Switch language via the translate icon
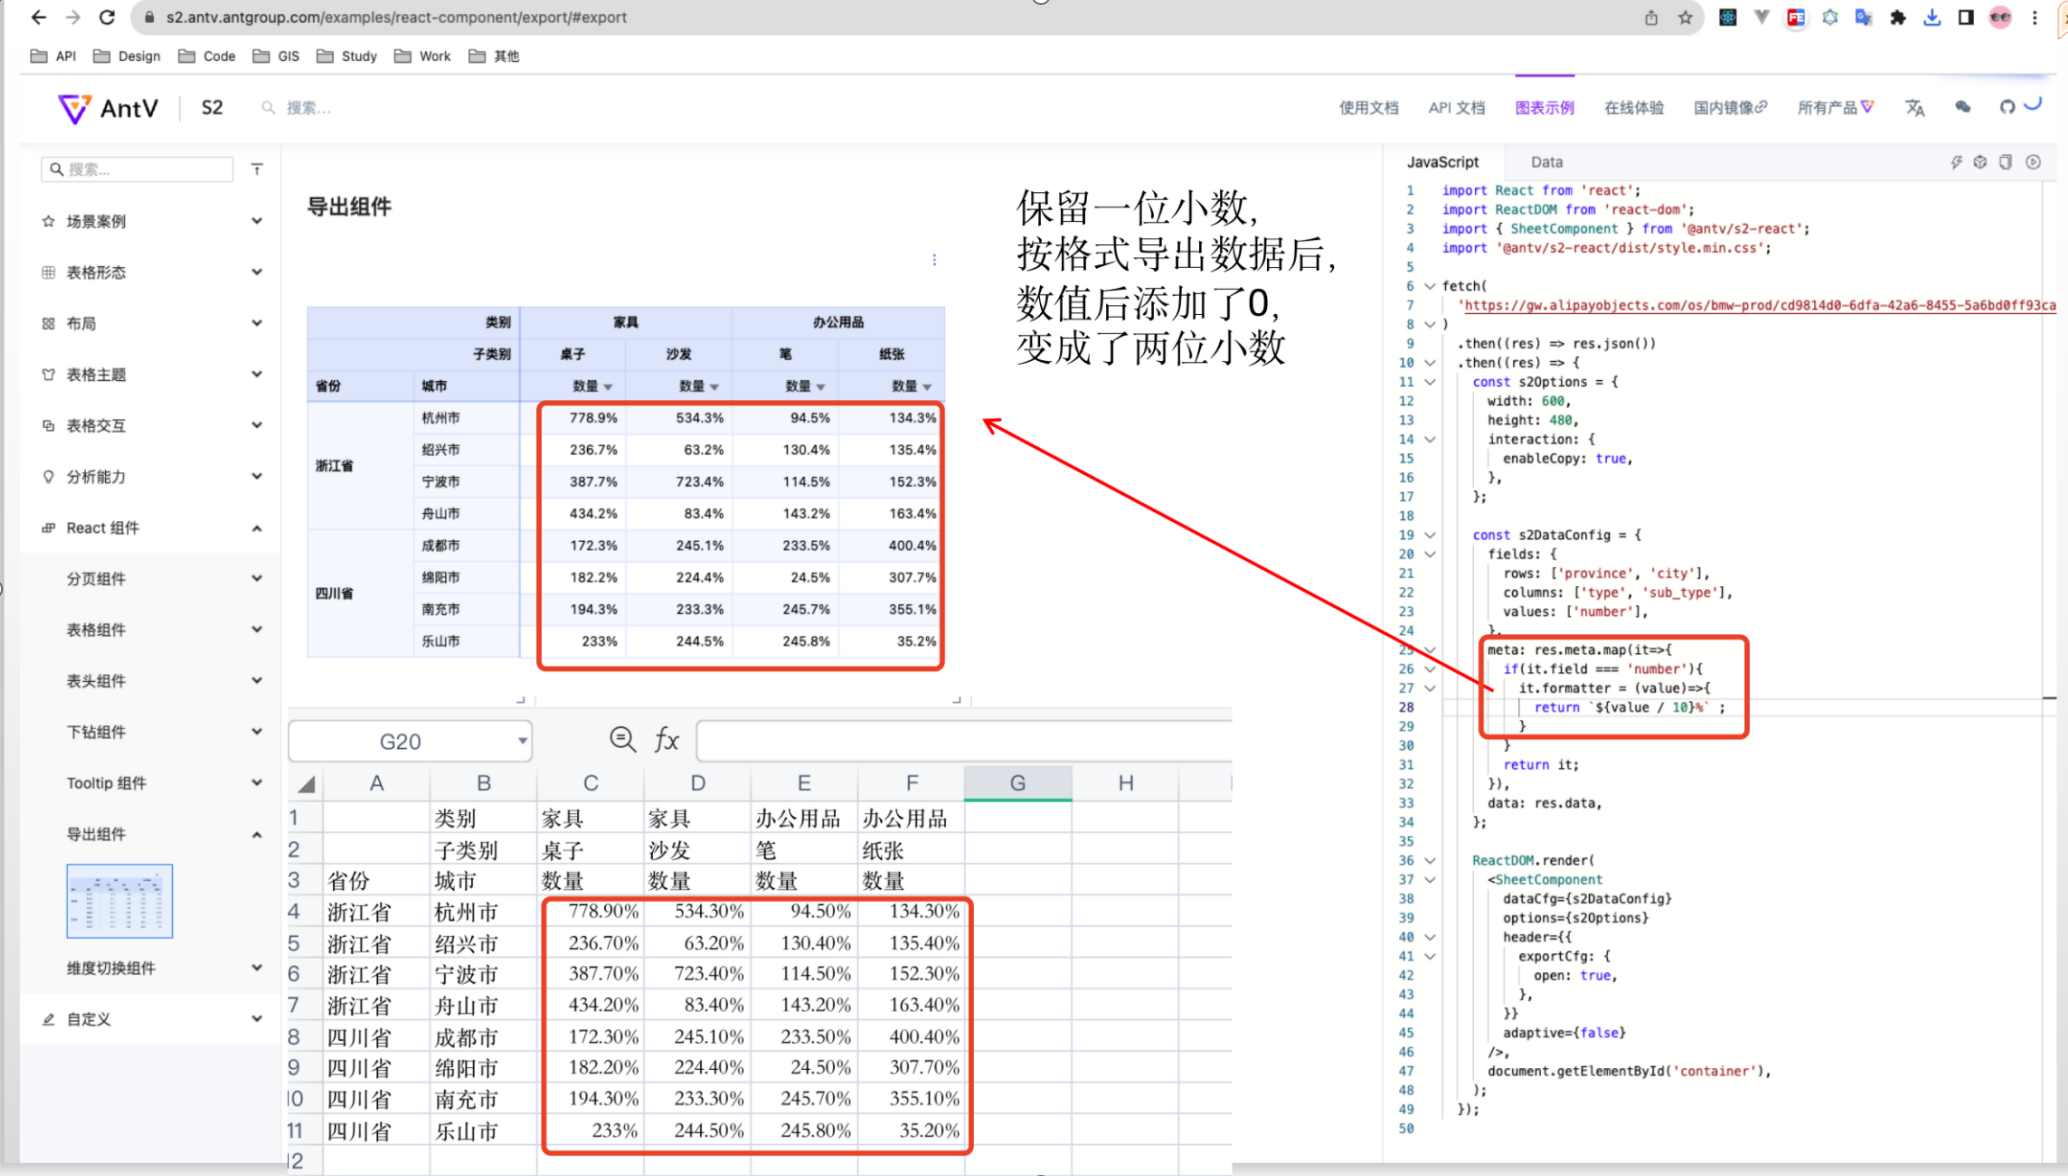2068x1176 pixels. click(x=1915, y=107)
